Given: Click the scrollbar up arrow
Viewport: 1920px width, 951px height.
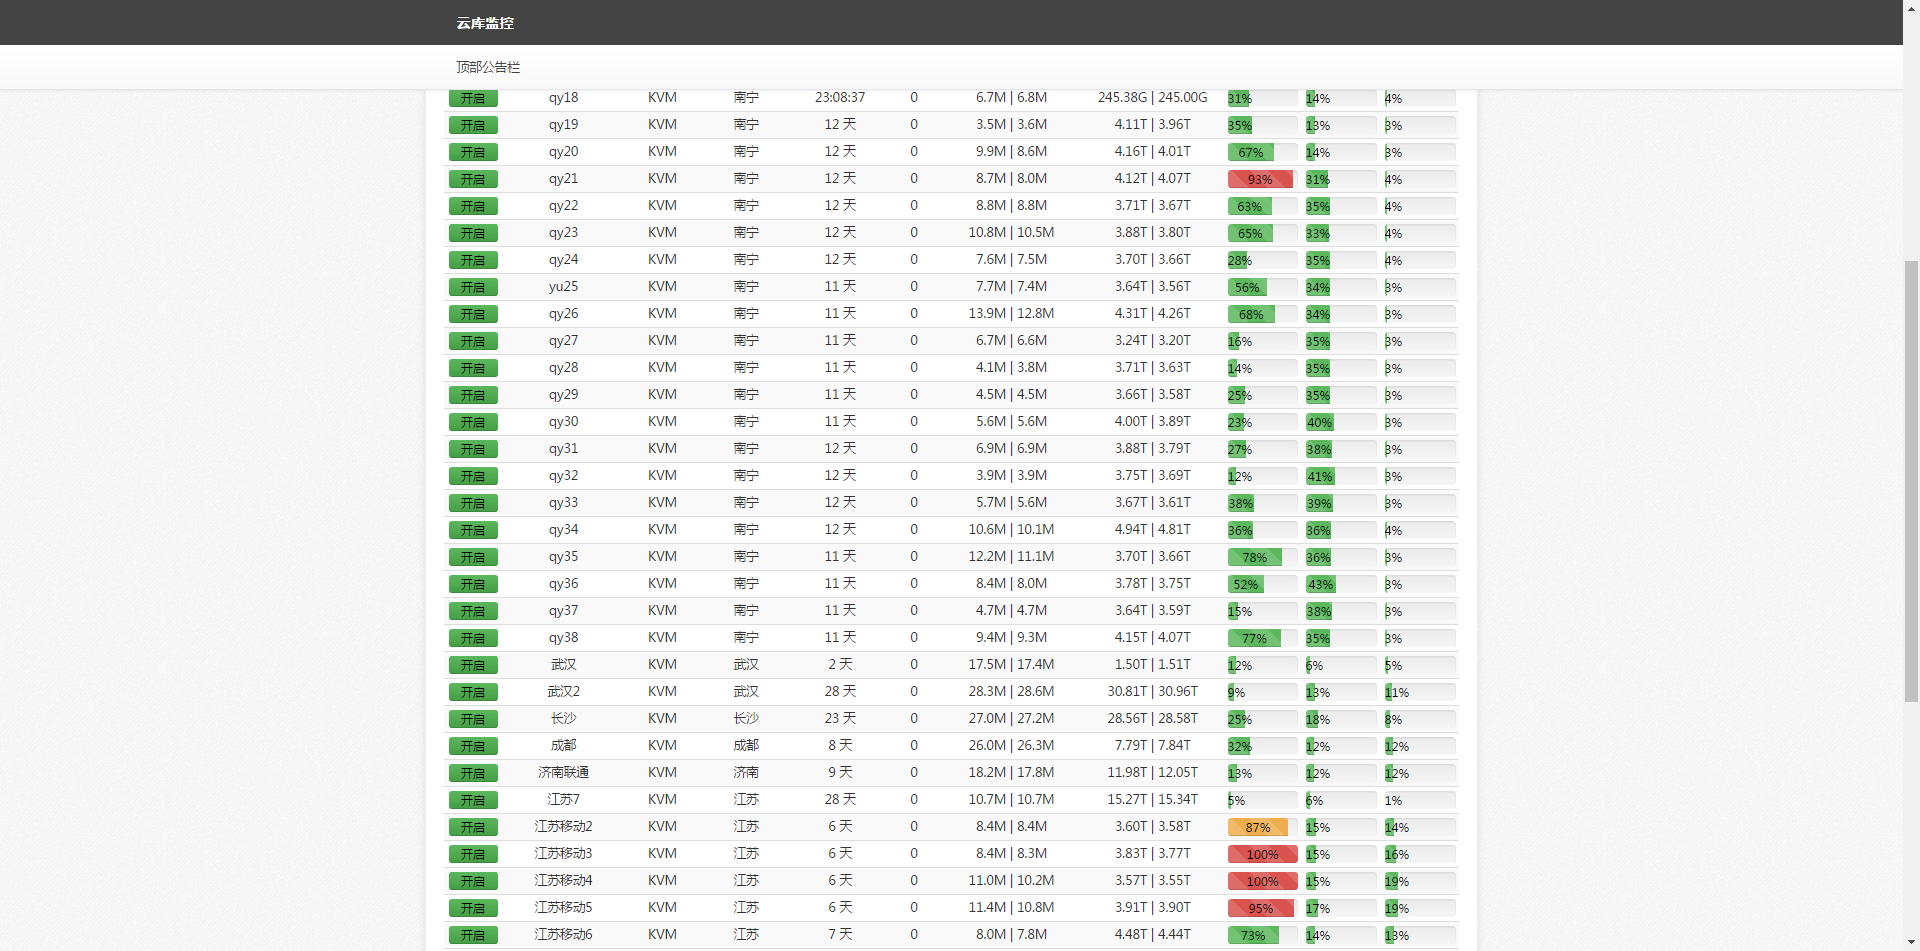Looking at the screenshot, I should click(1911, 8).
